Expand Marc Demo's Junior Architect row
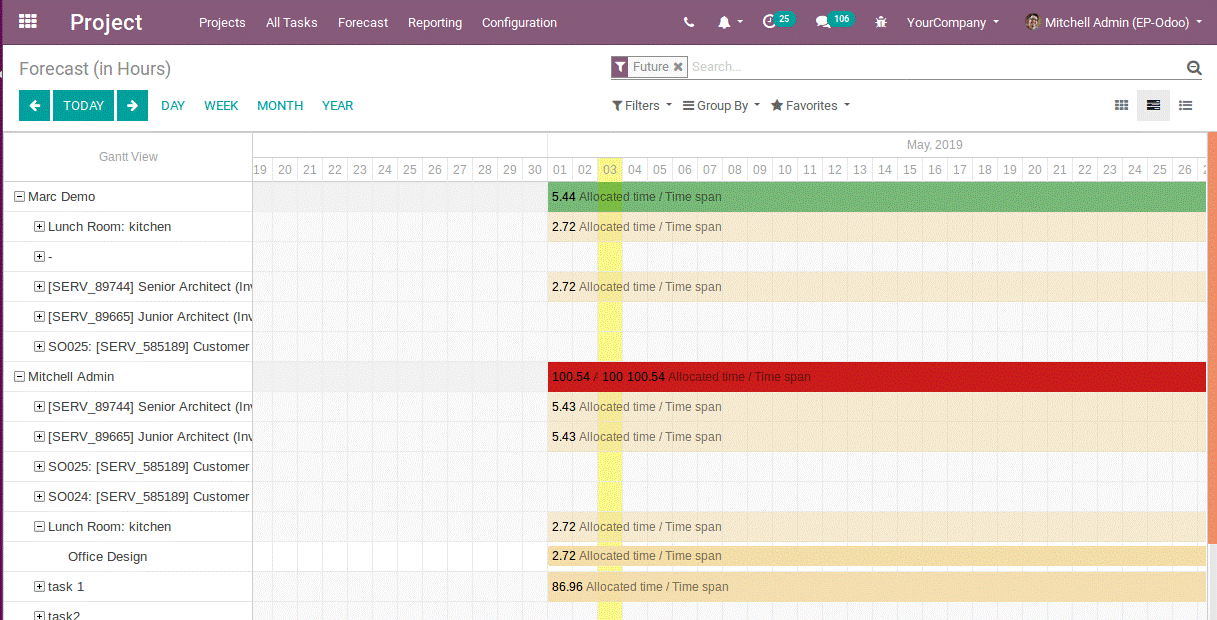1217x620 pixels. [39, 317]
